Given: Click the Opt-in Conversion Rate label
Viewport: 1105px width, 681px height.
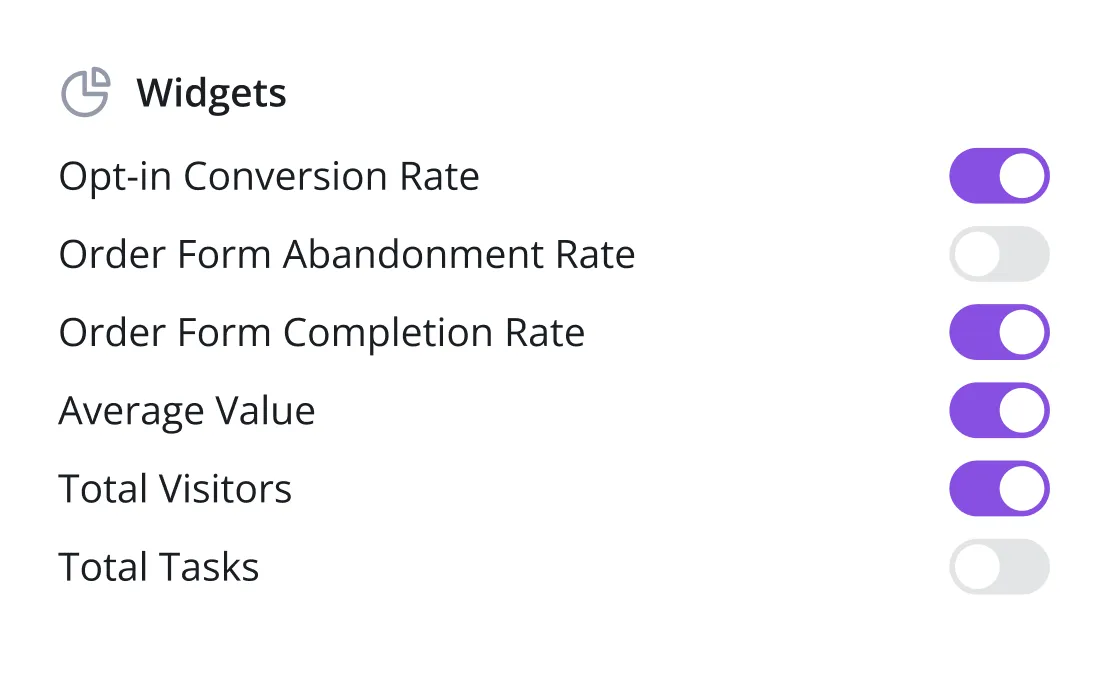Looking at the screenshot, I should [x=269, y=176].
